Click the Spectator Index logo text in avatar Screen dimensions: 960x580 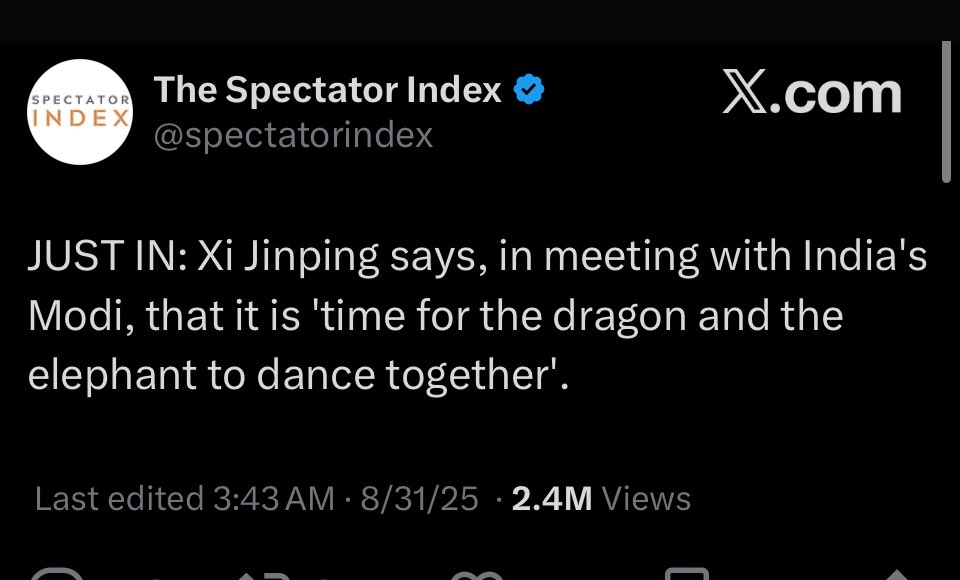click(79, 112)
